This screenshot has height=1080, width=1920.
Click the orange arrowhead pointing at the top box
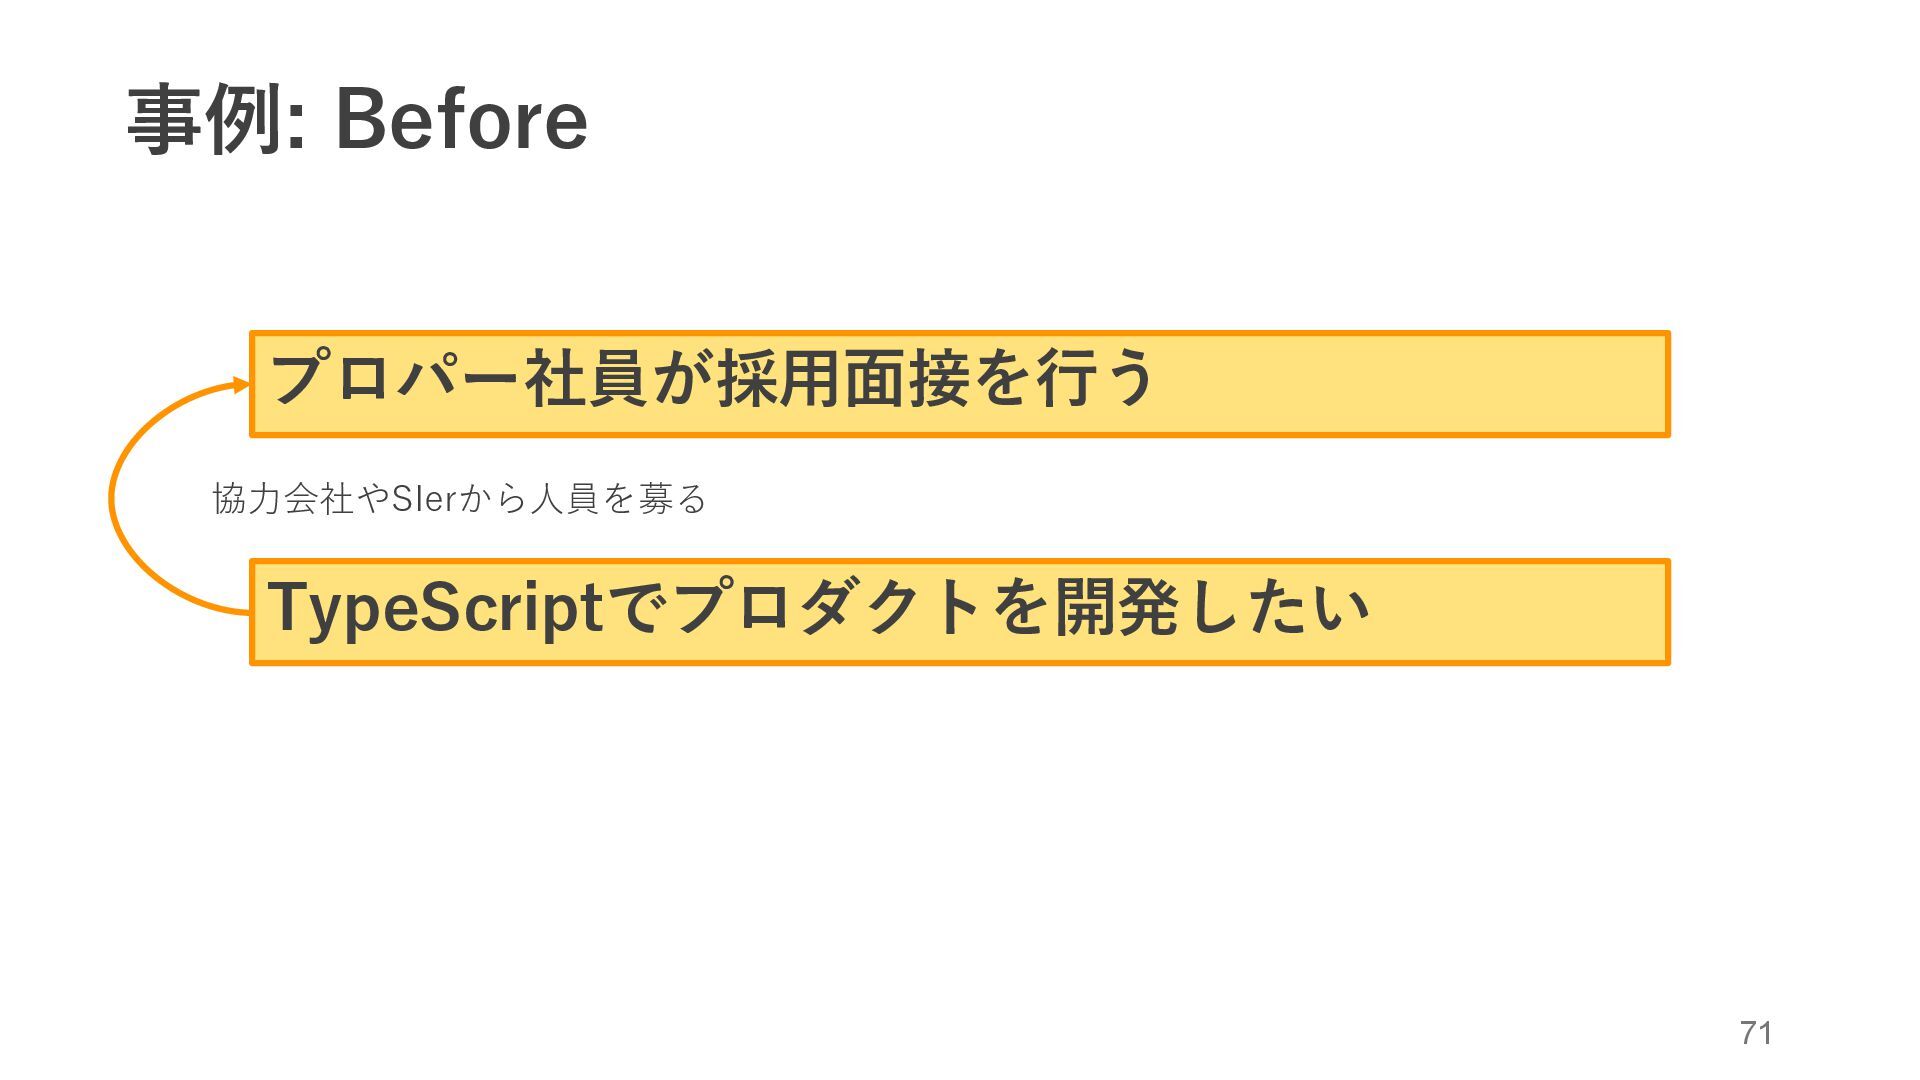(x=241, y=385)
